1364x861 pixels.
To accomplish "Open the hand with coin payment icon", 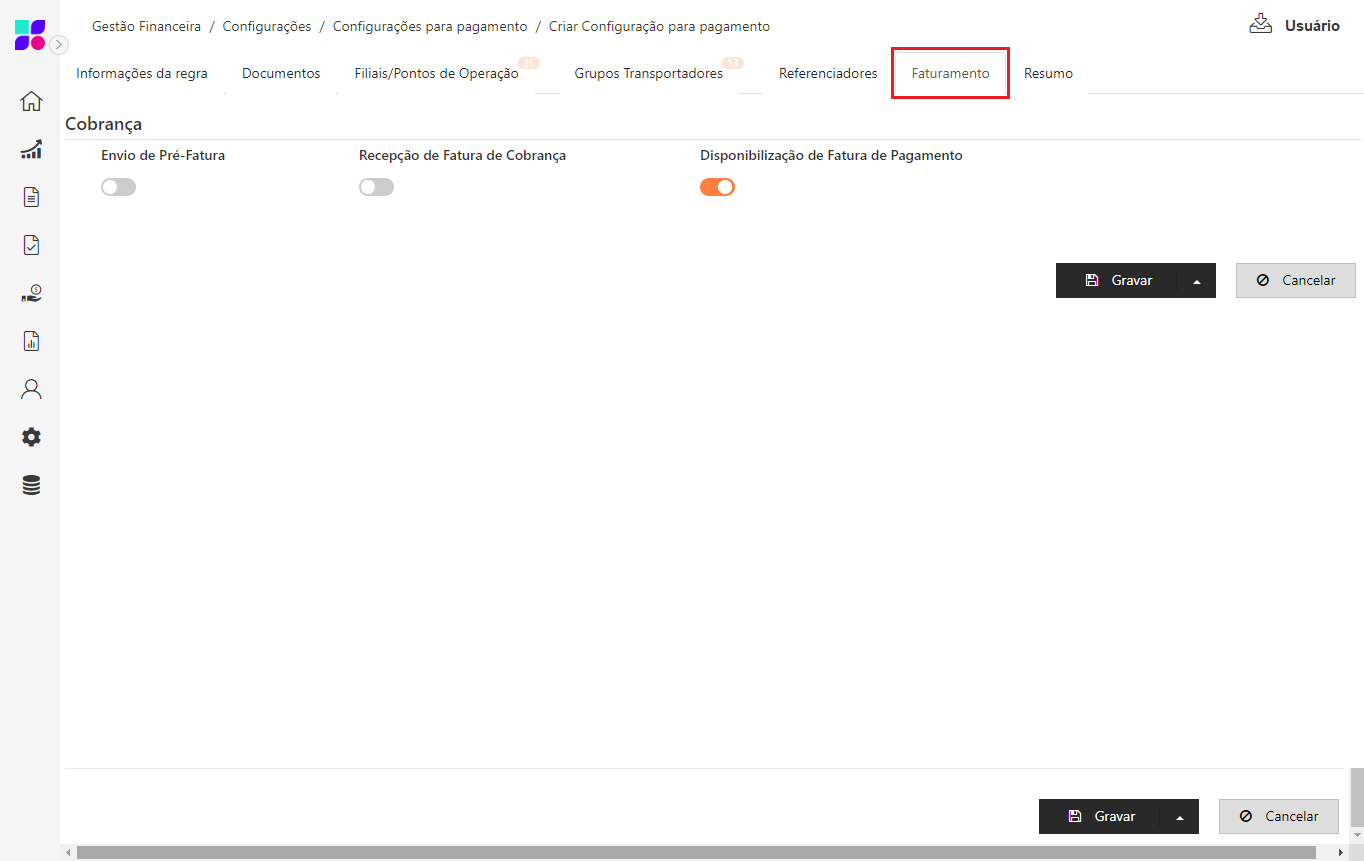I will (x=31, y=293).
